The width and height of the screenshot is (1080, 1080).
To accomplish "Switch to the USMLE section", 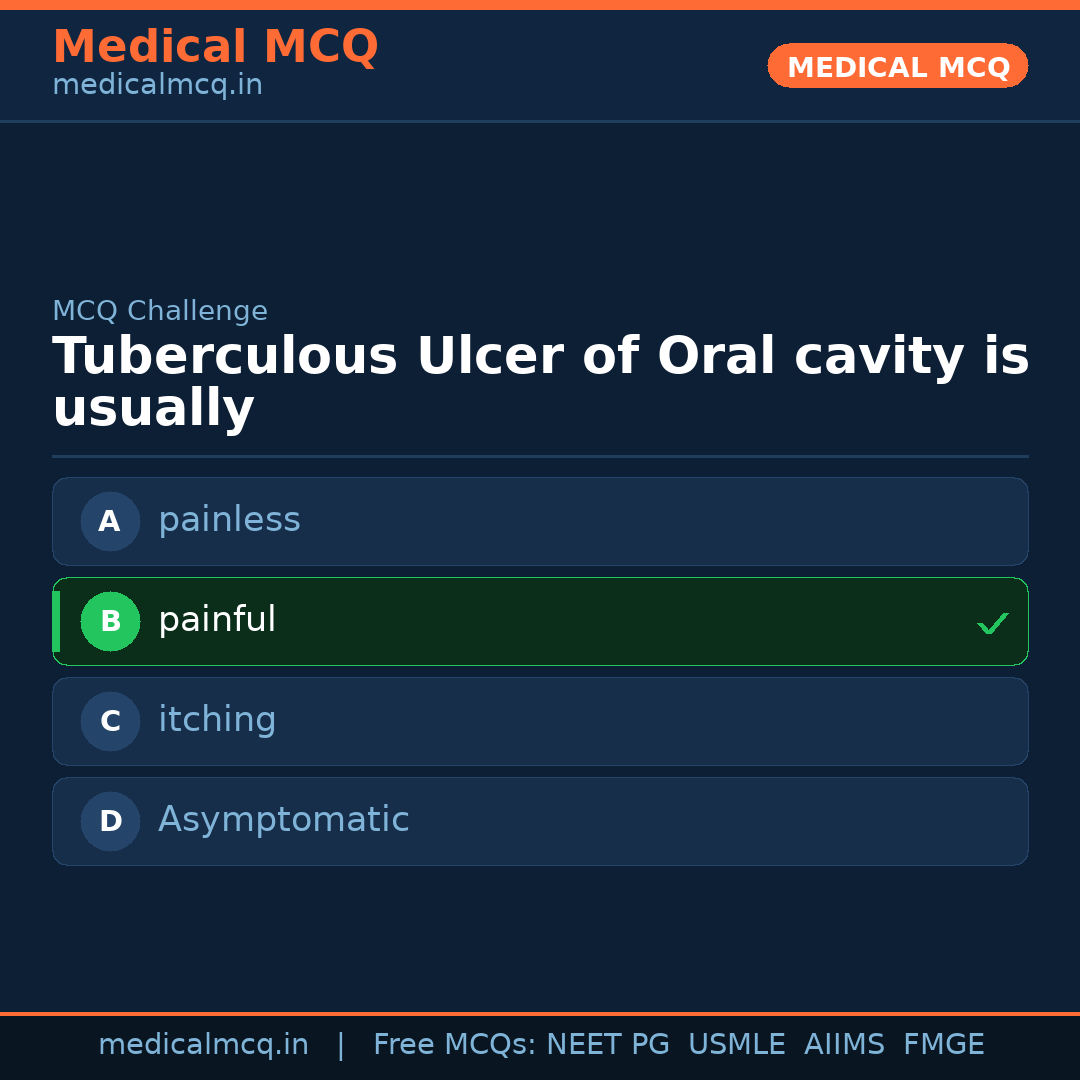I will (x=737, y=1044).
